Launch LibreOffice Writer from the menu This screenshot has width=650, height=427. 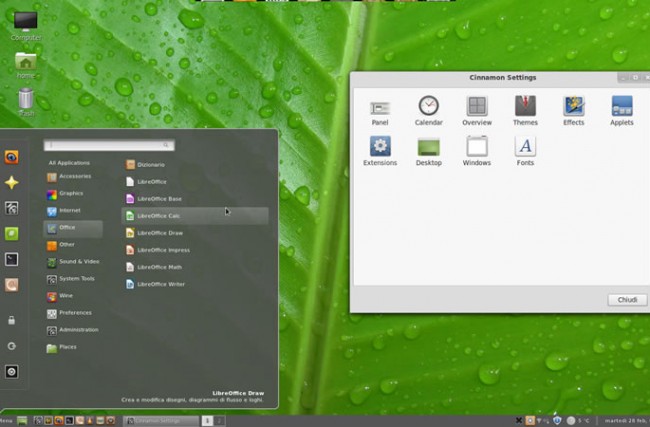pos(160,284)
